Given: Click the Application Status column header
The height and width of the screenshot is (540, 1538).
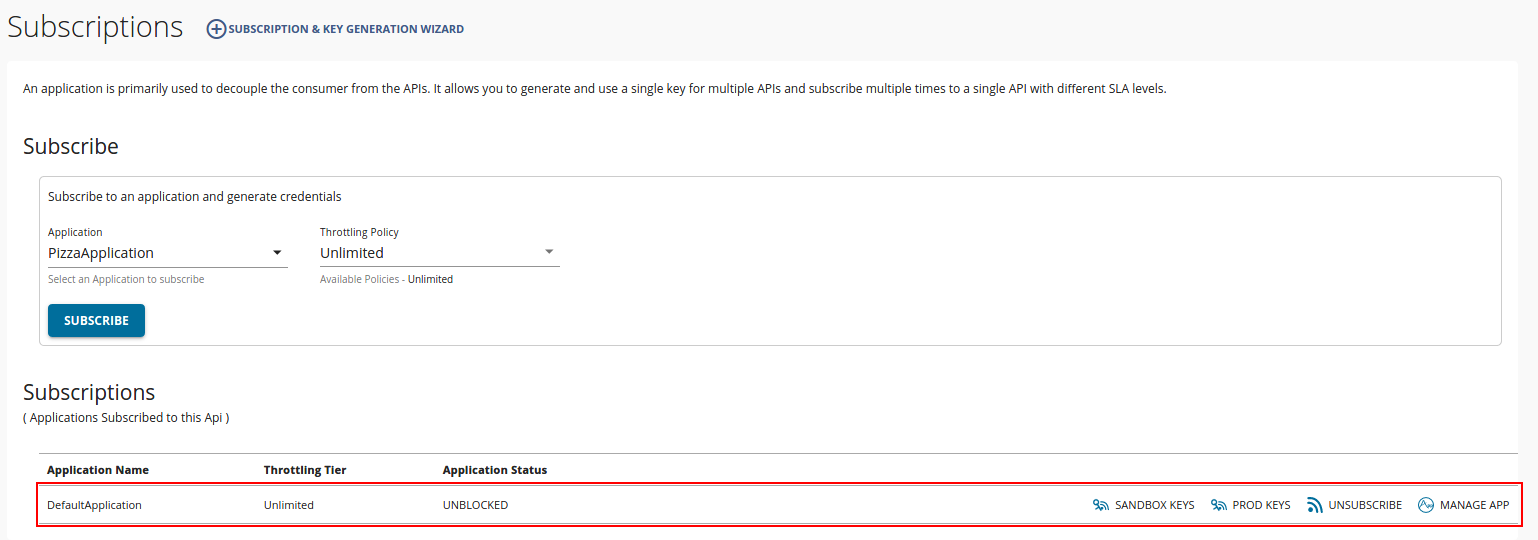Looking at the screenshot, I should [x=495, y=470].
